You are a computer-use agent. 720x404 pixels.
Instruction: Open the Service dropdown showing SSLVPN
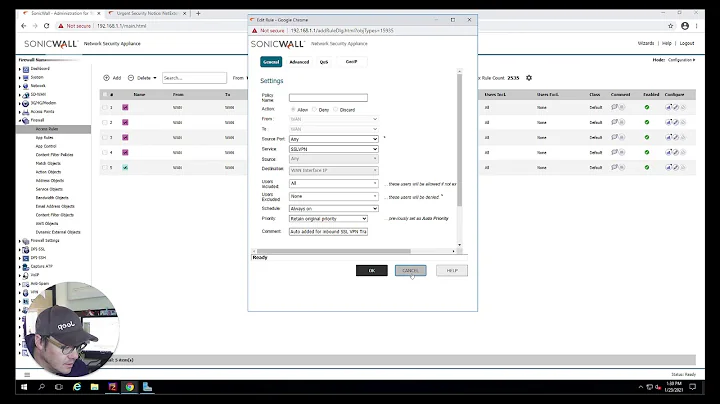coord(334,149)
